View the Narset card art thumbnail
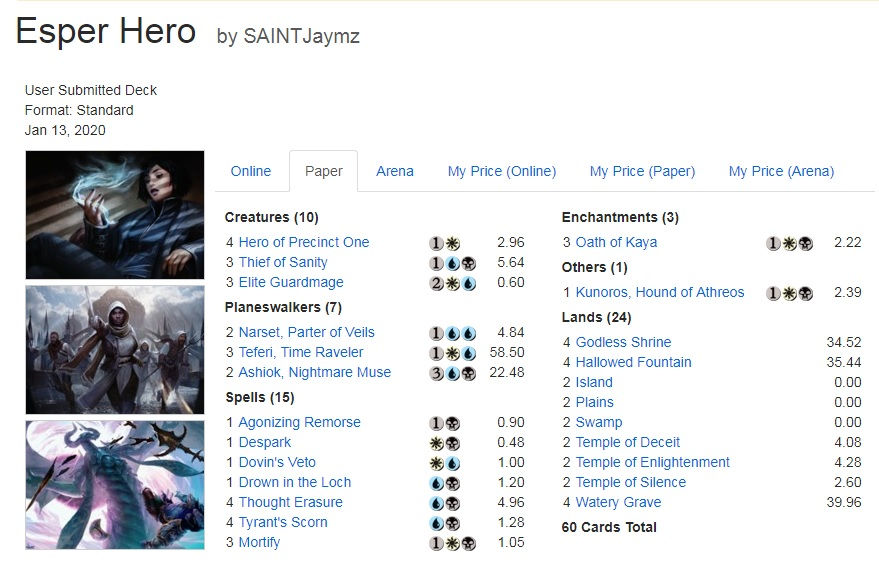Screen dimensions: 879x564 pyautogui.click(x=115, y=215)
